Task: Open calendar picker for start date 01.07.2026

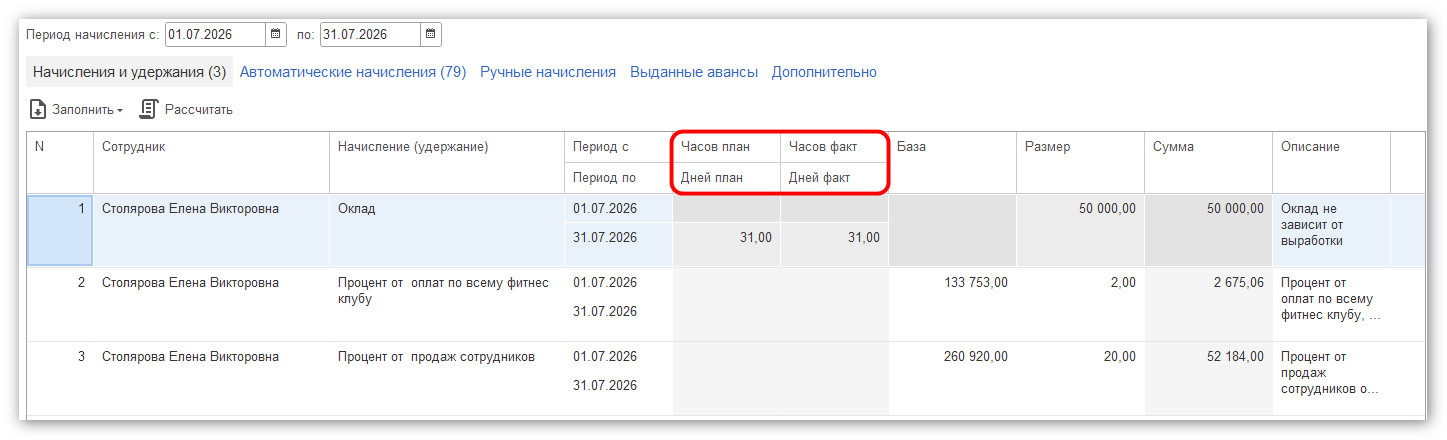Action: point(276,34)
